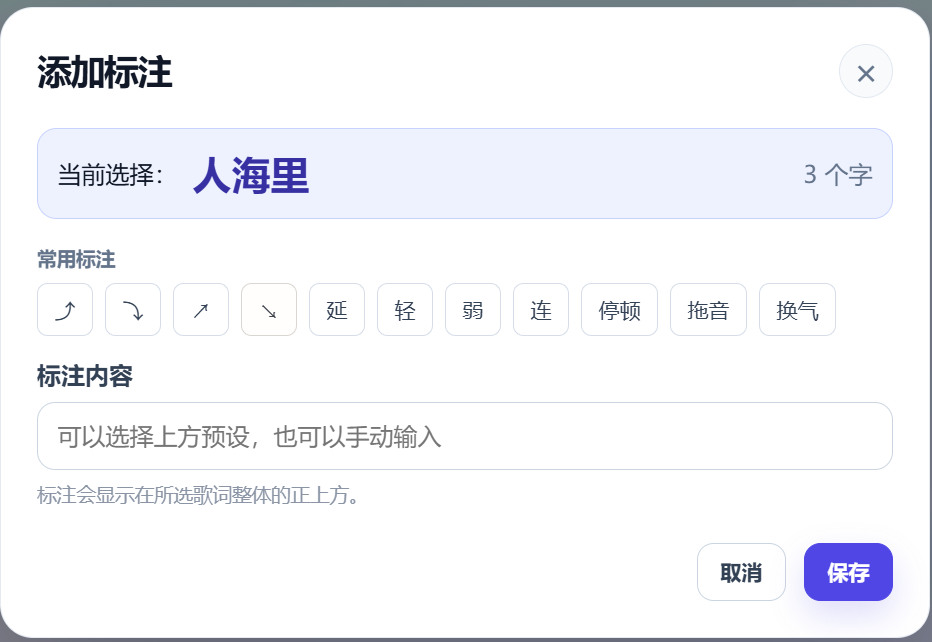Screen dimensions: 932x642
Task: Select the curved downward arrow preset
Action: (133, 310)
